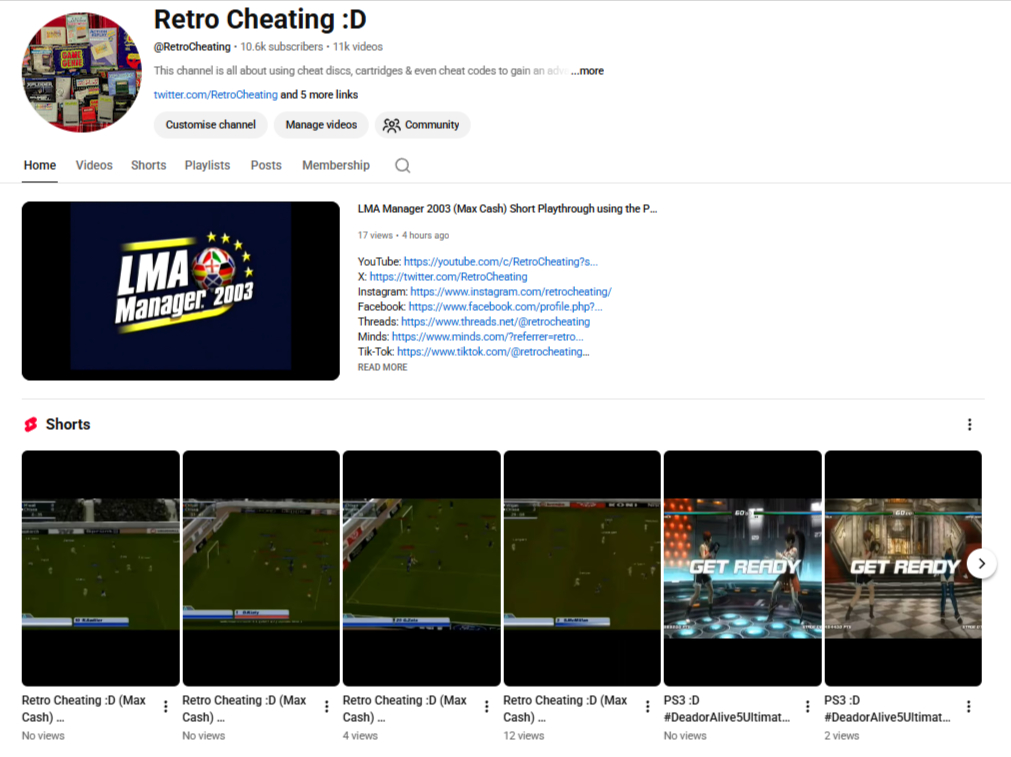Viewport: 1011px width, 757px height.
Task: Open the Community button
Action: [422, 124]
